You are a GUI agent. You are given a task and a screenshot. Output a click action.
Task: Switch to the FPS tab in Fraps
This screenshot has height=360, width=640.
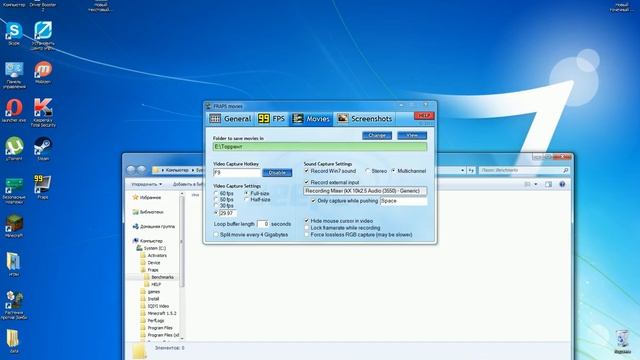tap(271, 119)
